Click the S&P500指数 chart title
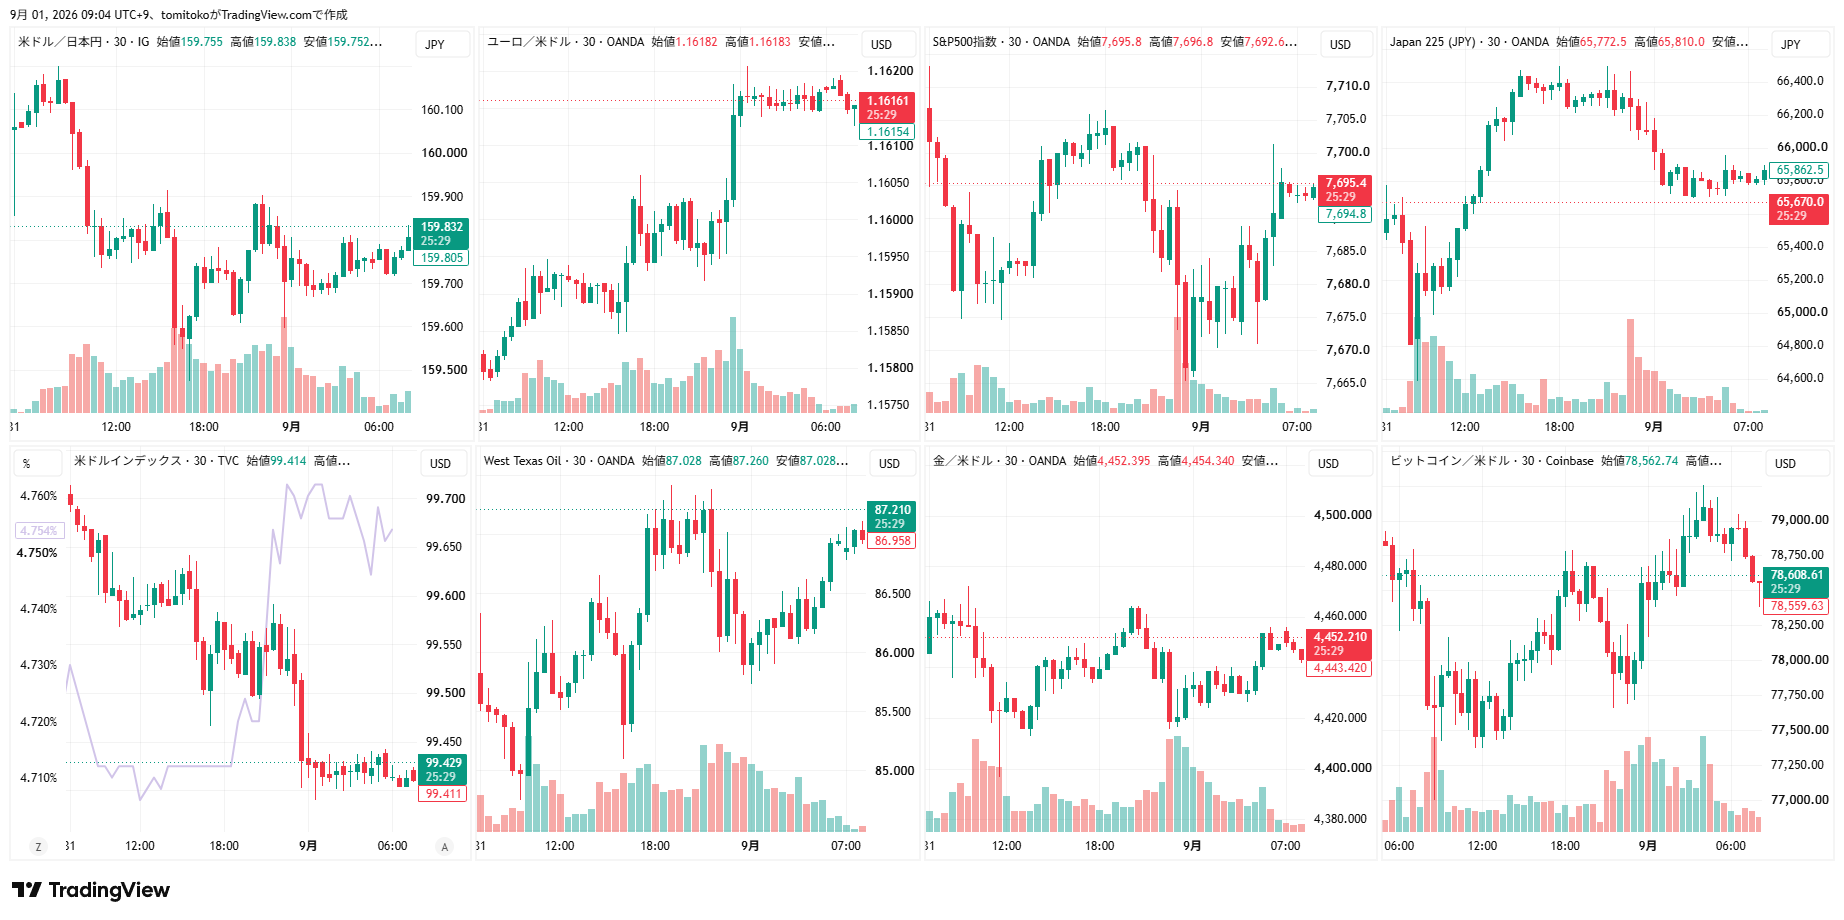 click(x=965, y=42)
